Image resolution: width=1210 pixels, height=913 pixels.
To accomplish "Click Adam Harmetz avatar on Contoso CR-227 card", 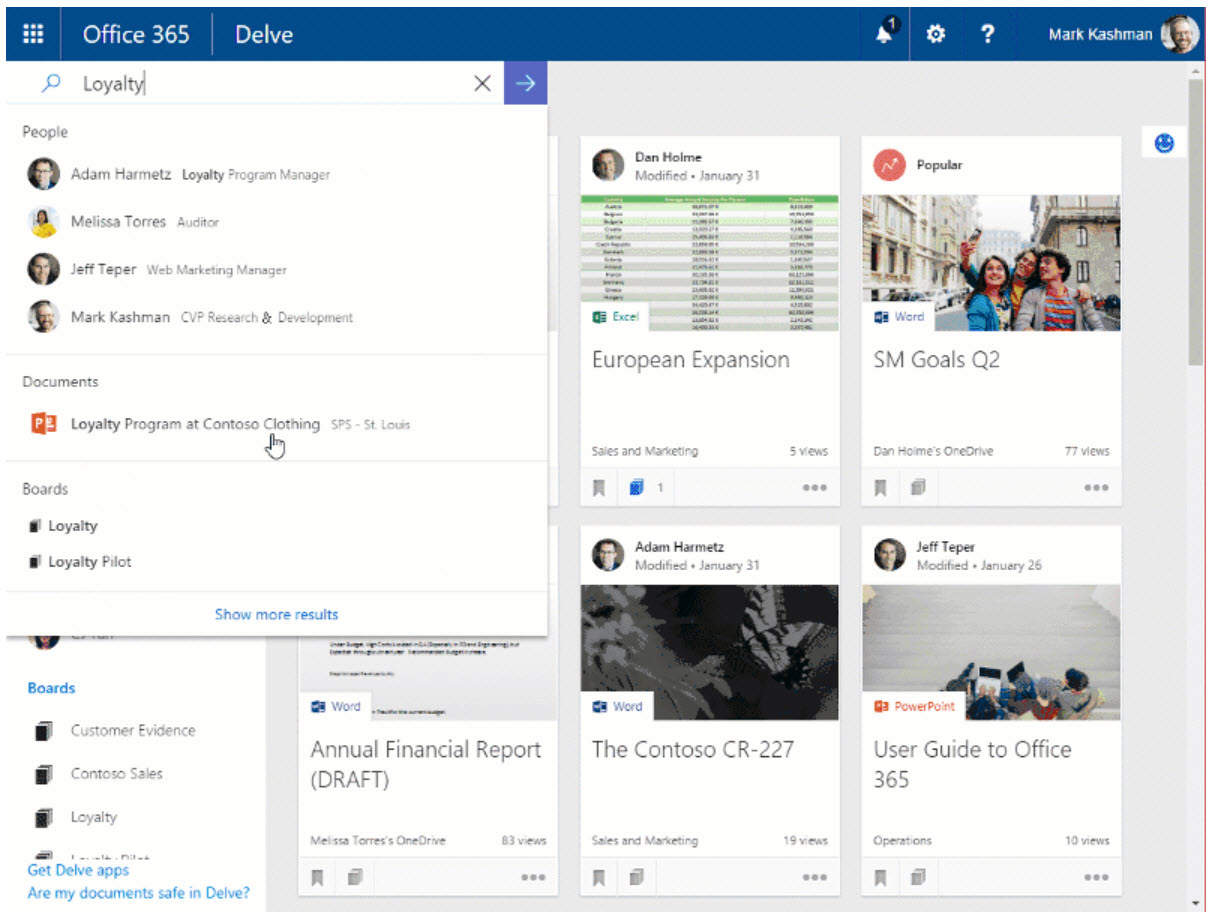I will [x=609, y=555].
